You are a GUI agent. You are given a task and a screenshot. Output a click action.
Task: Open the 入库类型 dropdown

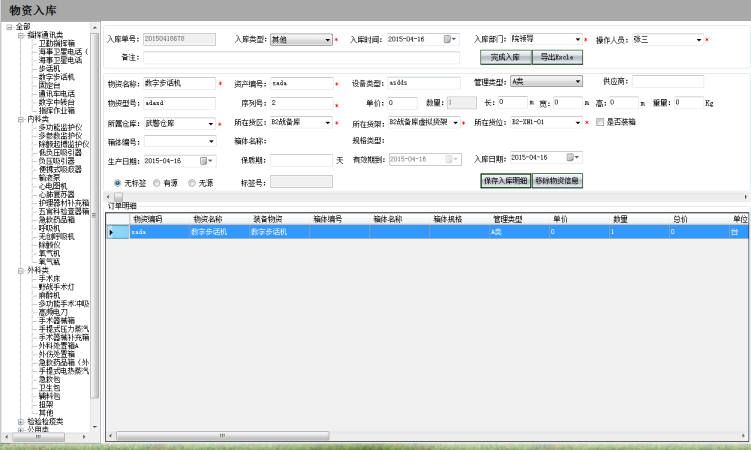(x=328, y=40)
